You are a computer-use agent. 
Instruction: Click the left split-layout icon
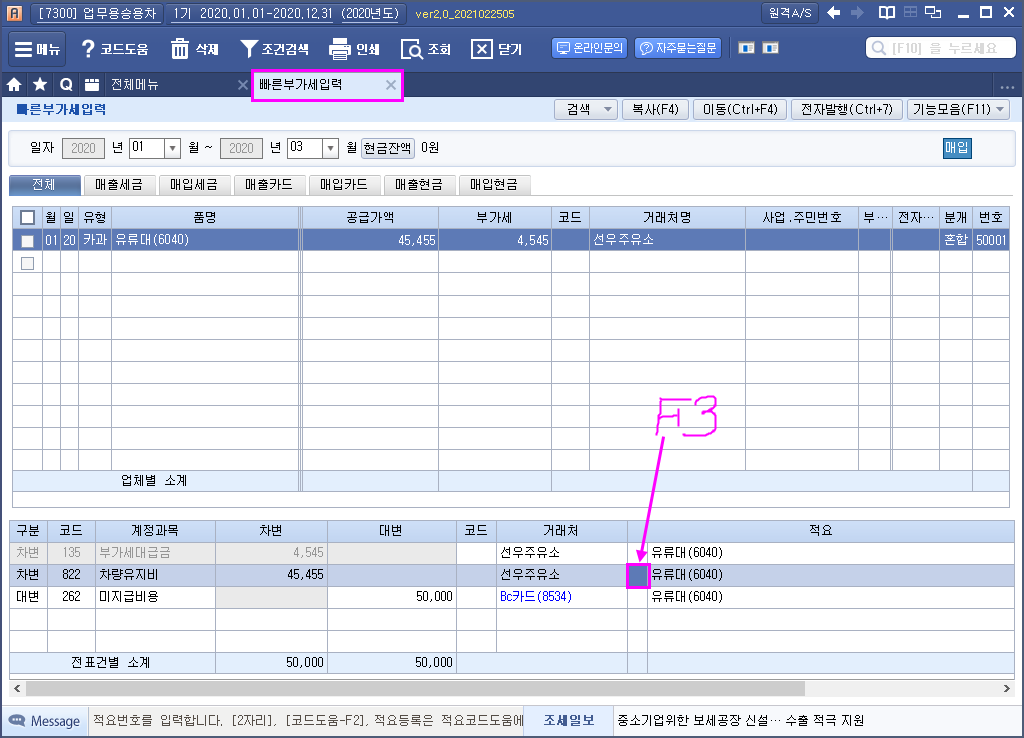[746, 48]
